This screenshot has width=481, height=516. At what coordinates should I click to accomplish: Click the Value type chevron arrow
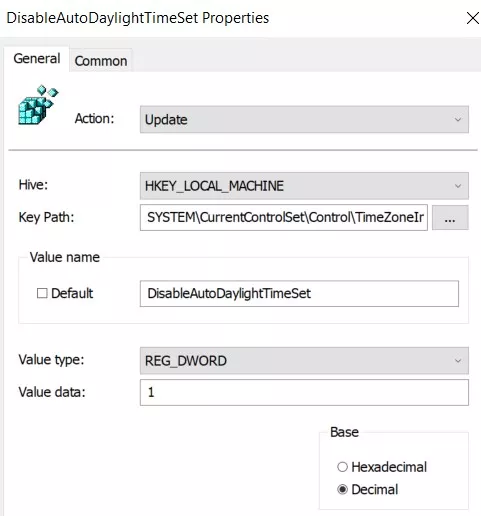click(458, 361)
